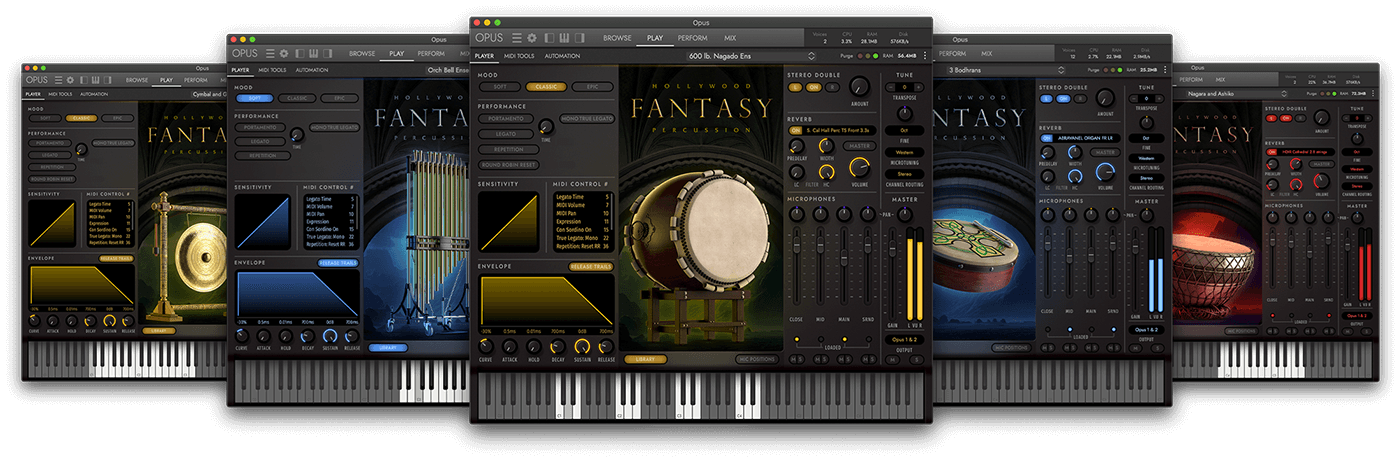
Task: Open the three-dot options menu beside RAM 56.4MB
Action: 925,56
